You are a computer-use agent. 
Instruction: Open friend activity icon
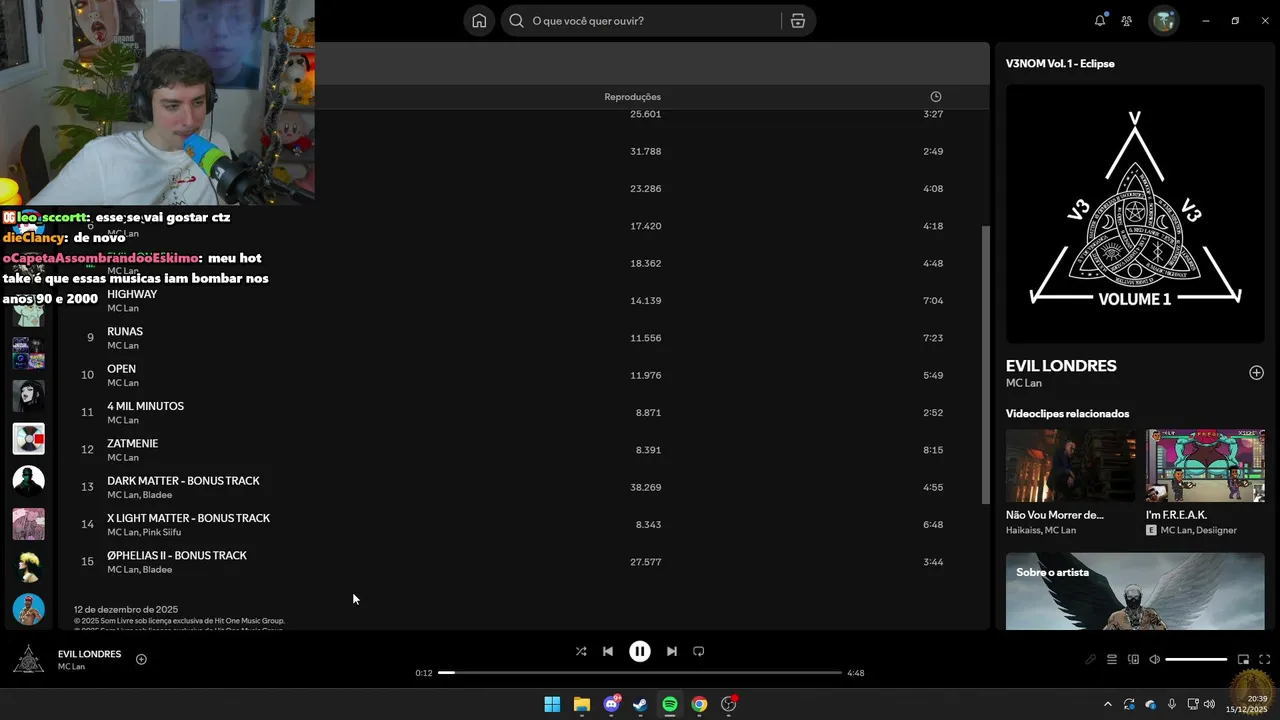[1127, 21]
